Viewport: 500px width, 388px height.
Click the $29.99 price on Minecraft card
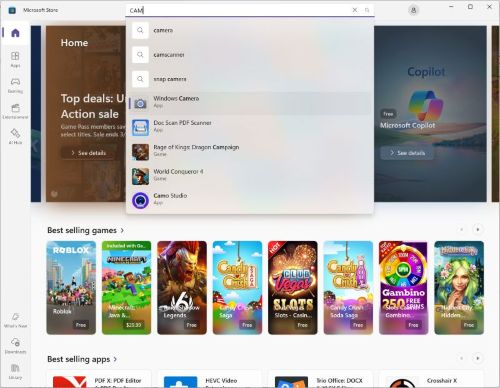pyautogui.click(x=133, y=325)
